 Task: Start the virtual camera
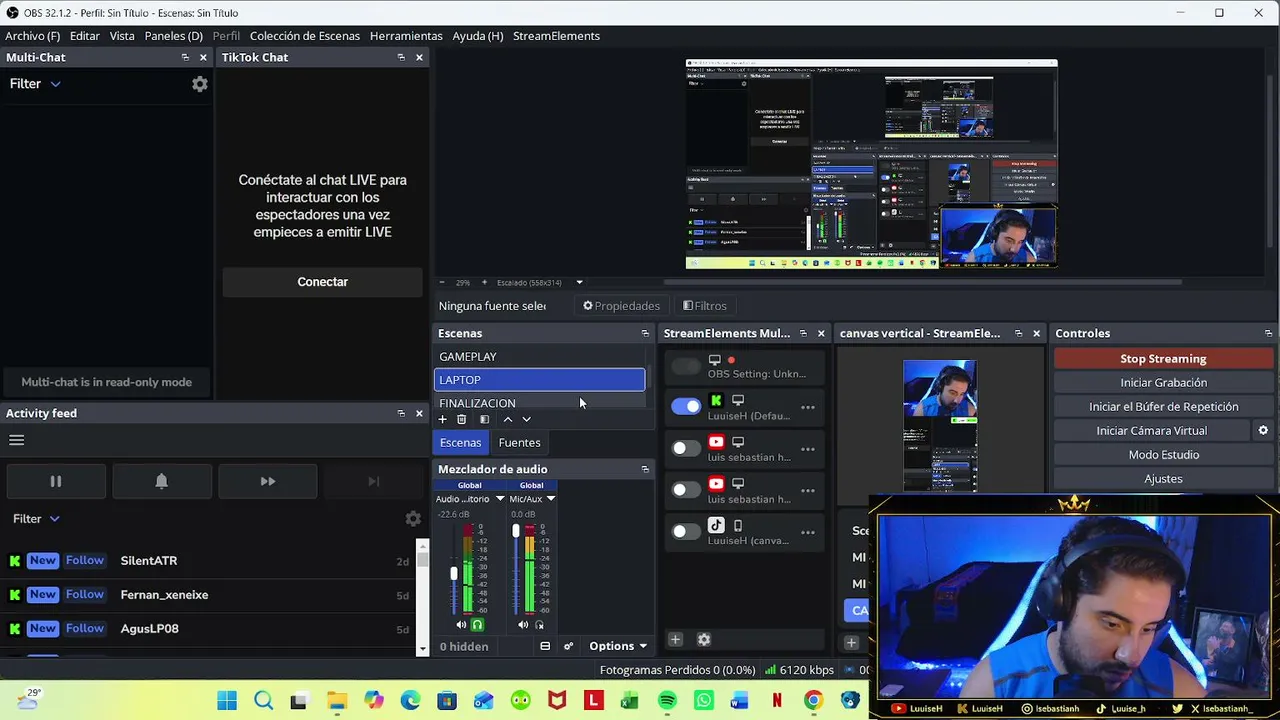[1152, 431]
